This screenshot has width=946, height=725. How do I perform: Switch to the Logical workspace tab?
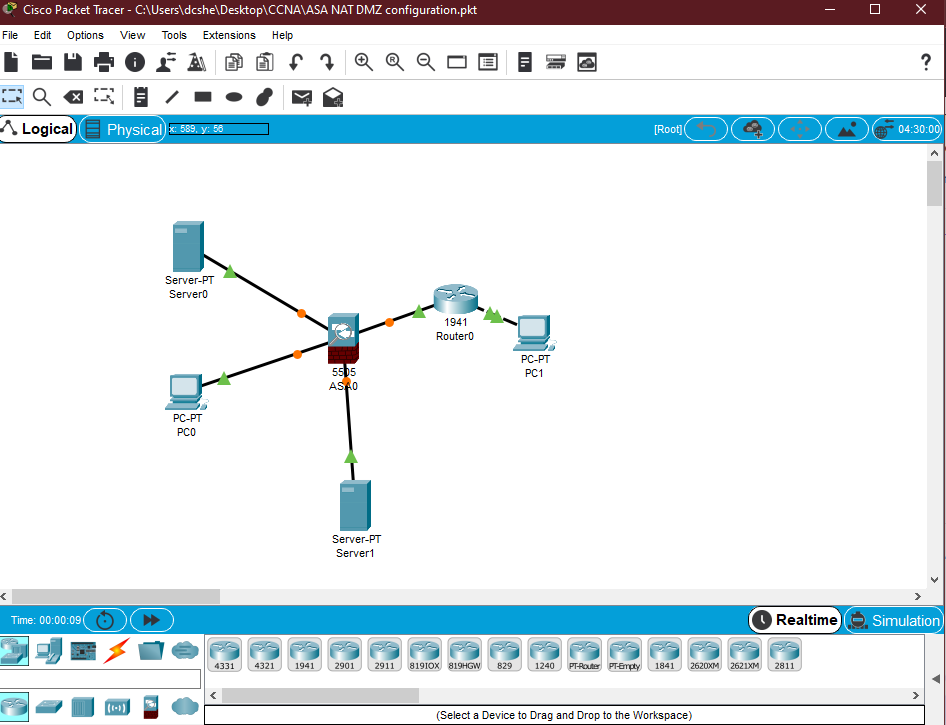pos(39,129)
